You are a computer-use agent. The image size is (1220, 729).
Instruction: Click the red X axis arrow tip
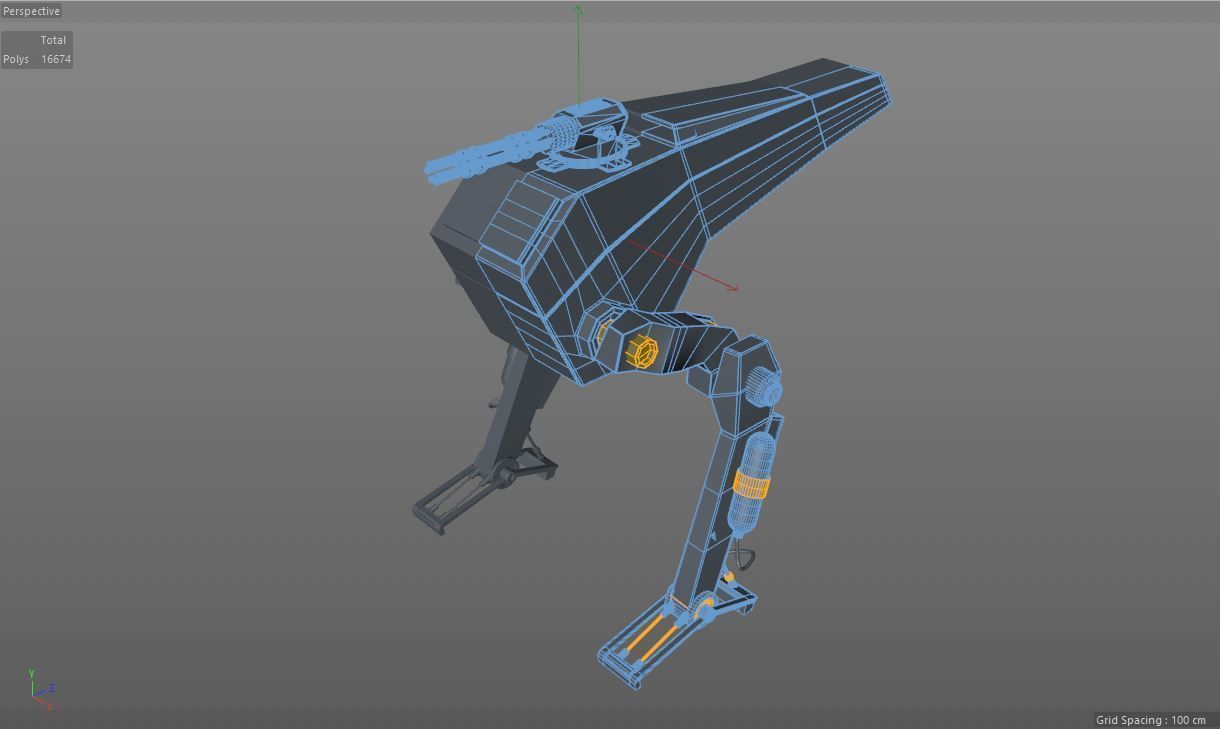(733, 288)
